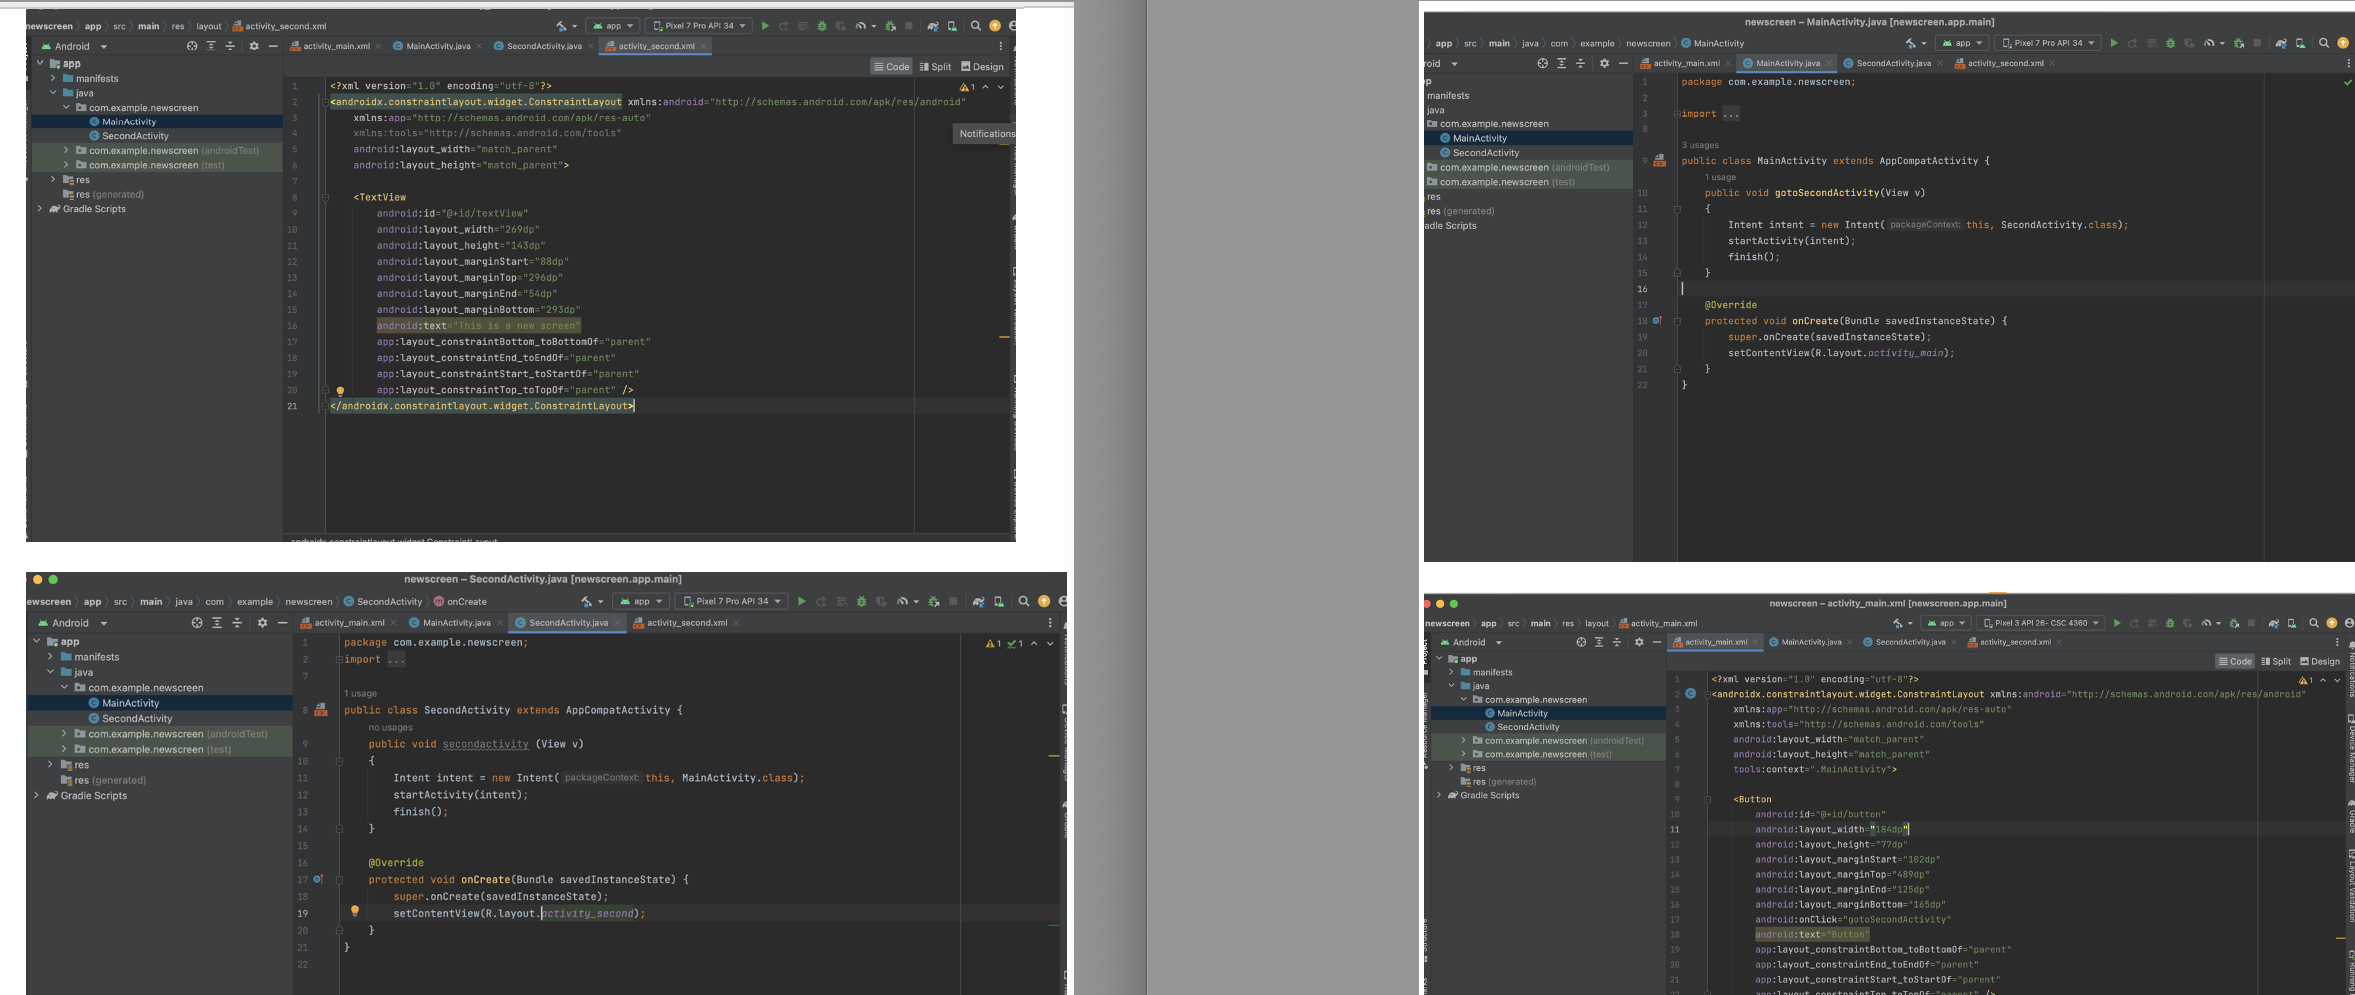Click Debug bug icon in MainActivity.java window

(2170, 43)
